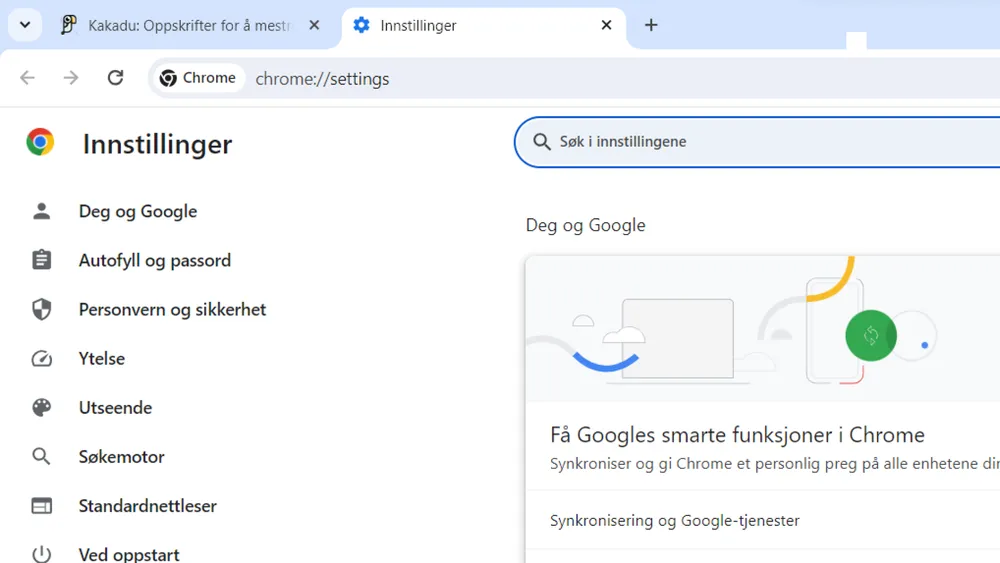Open Deg og Google in sidebar
This screenshot has height=563, width=1000.
(138, 211)
